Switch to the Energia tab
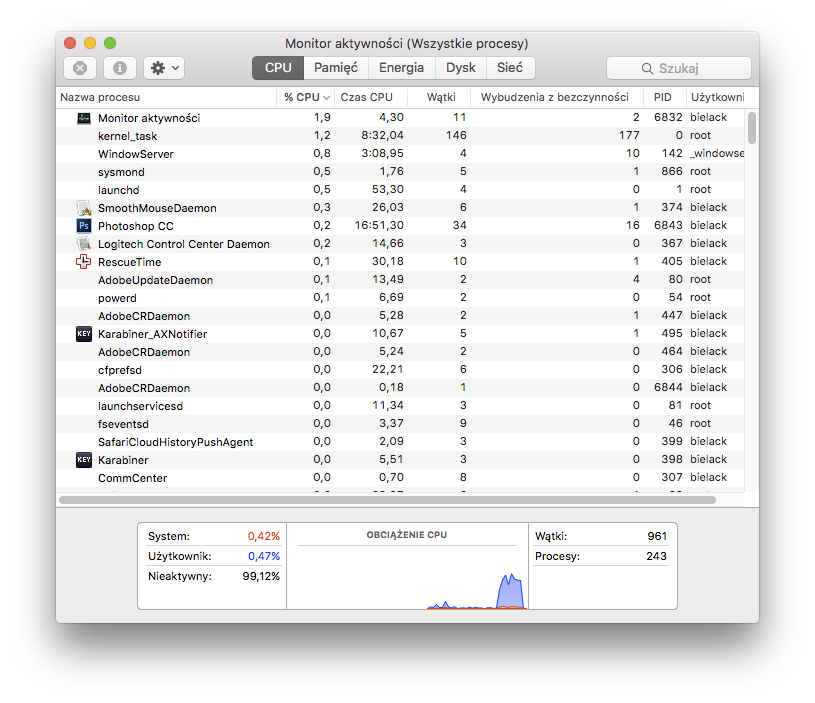This screenshot has width=815, height=703. click(x=401, y=68)
